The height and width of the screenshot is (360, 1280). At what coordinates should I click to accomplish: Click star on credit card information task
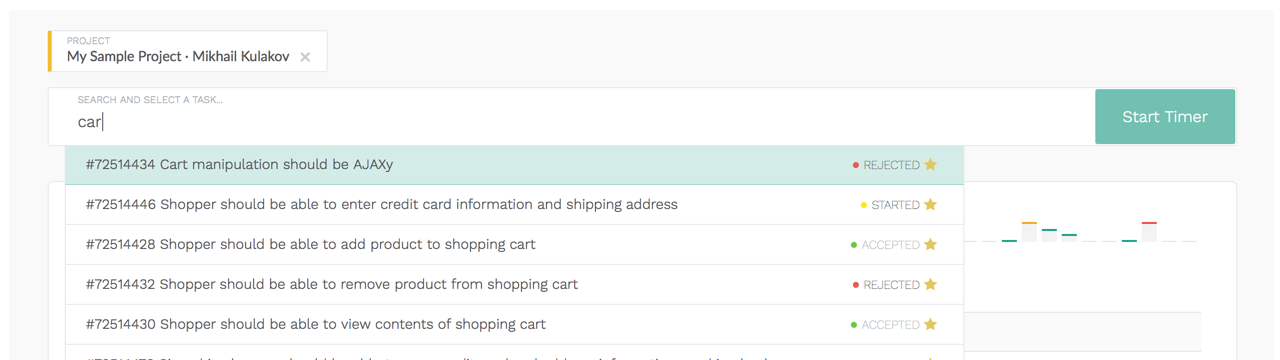(x=930, y=205)
